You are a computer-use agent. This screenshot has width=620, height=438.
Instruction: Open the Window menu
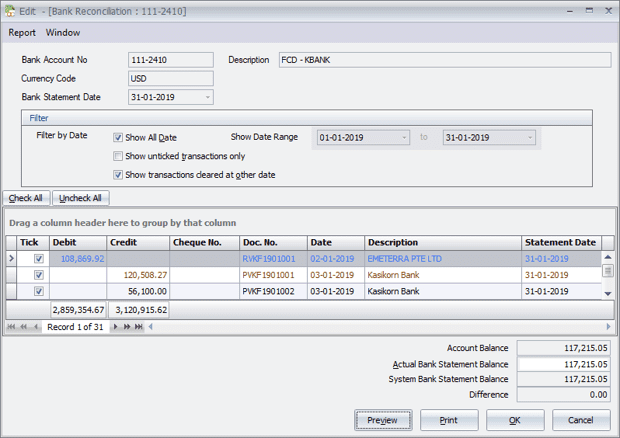63,33
